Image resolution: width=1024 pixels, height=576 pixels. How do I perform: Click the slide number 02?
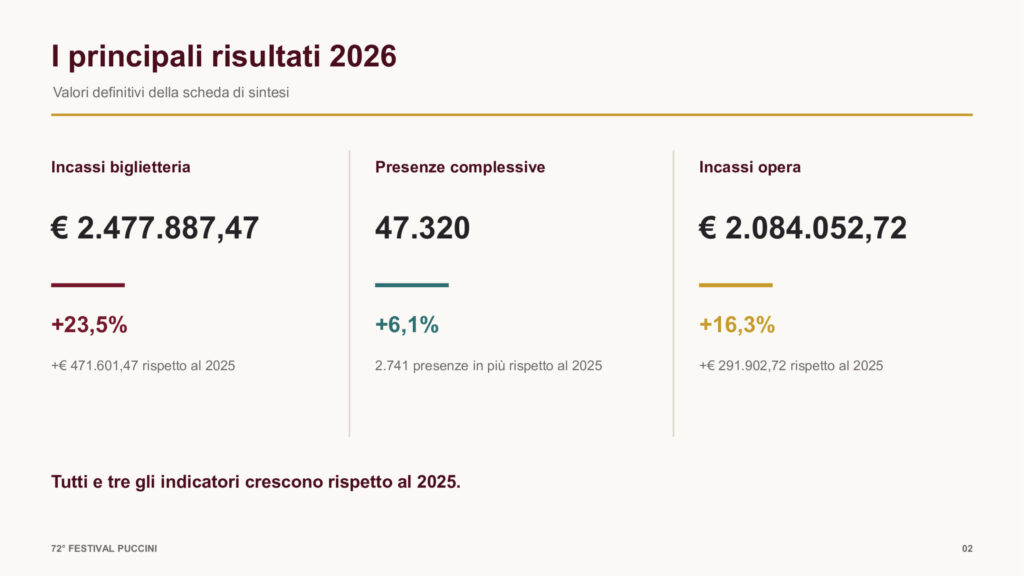pyautogui.click(x=967, y=549)
